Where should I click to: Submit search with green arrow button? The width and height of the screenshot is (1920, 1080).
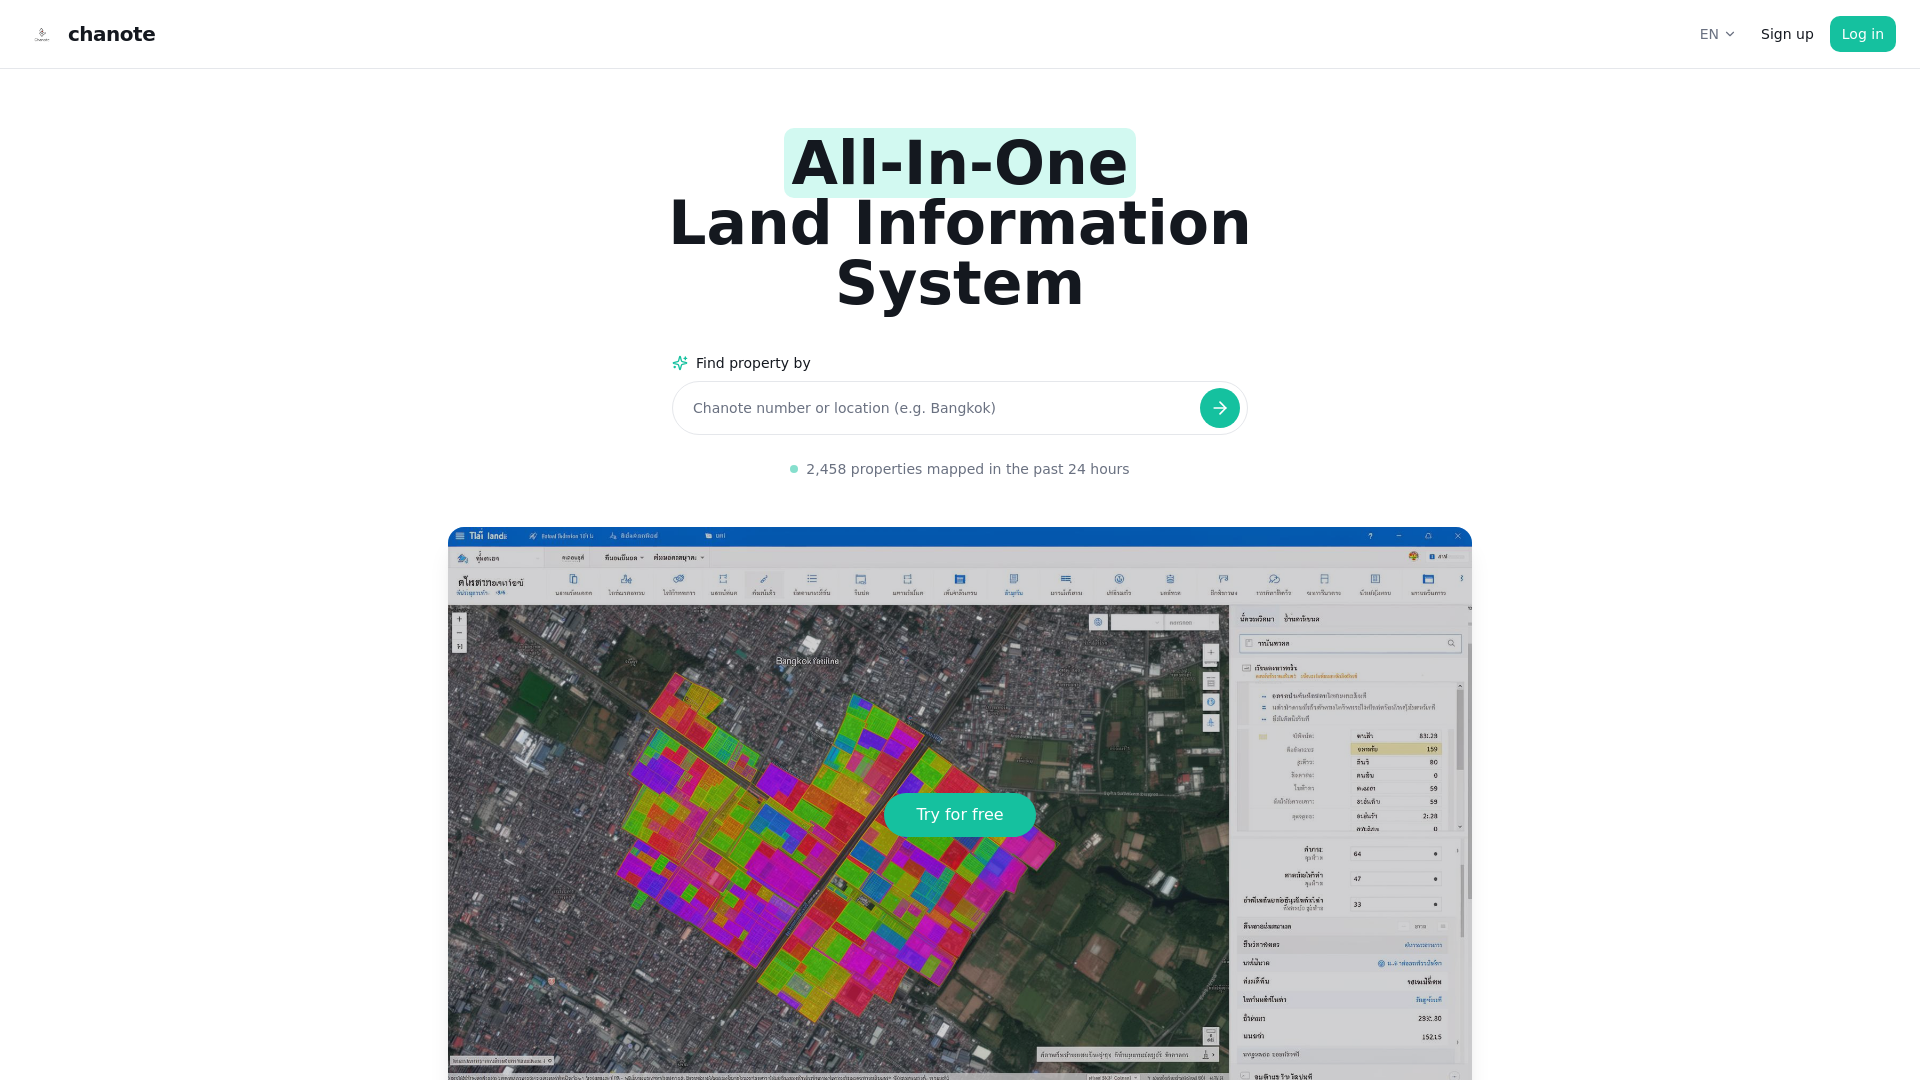(1219, 408)
